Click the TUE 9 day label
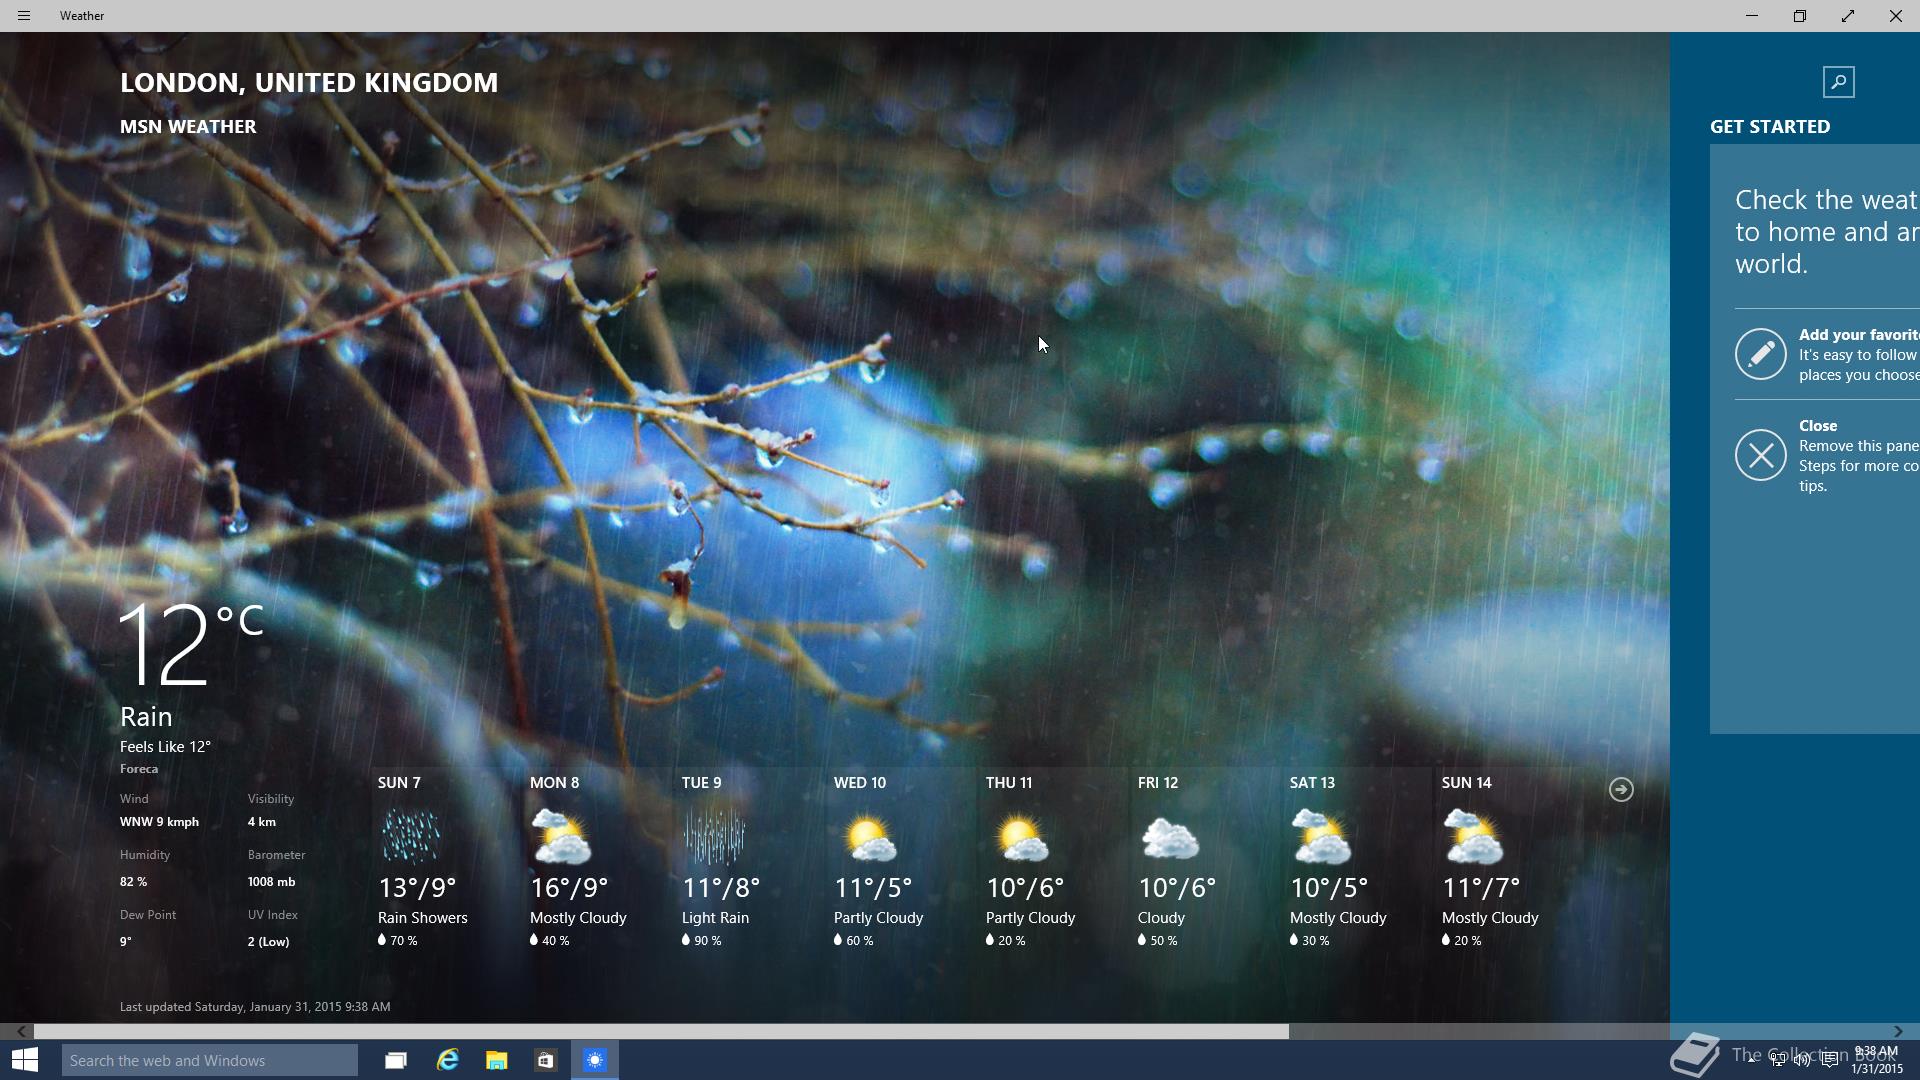Screen dimensions: 1920x1080 click(x=701, y=782)
